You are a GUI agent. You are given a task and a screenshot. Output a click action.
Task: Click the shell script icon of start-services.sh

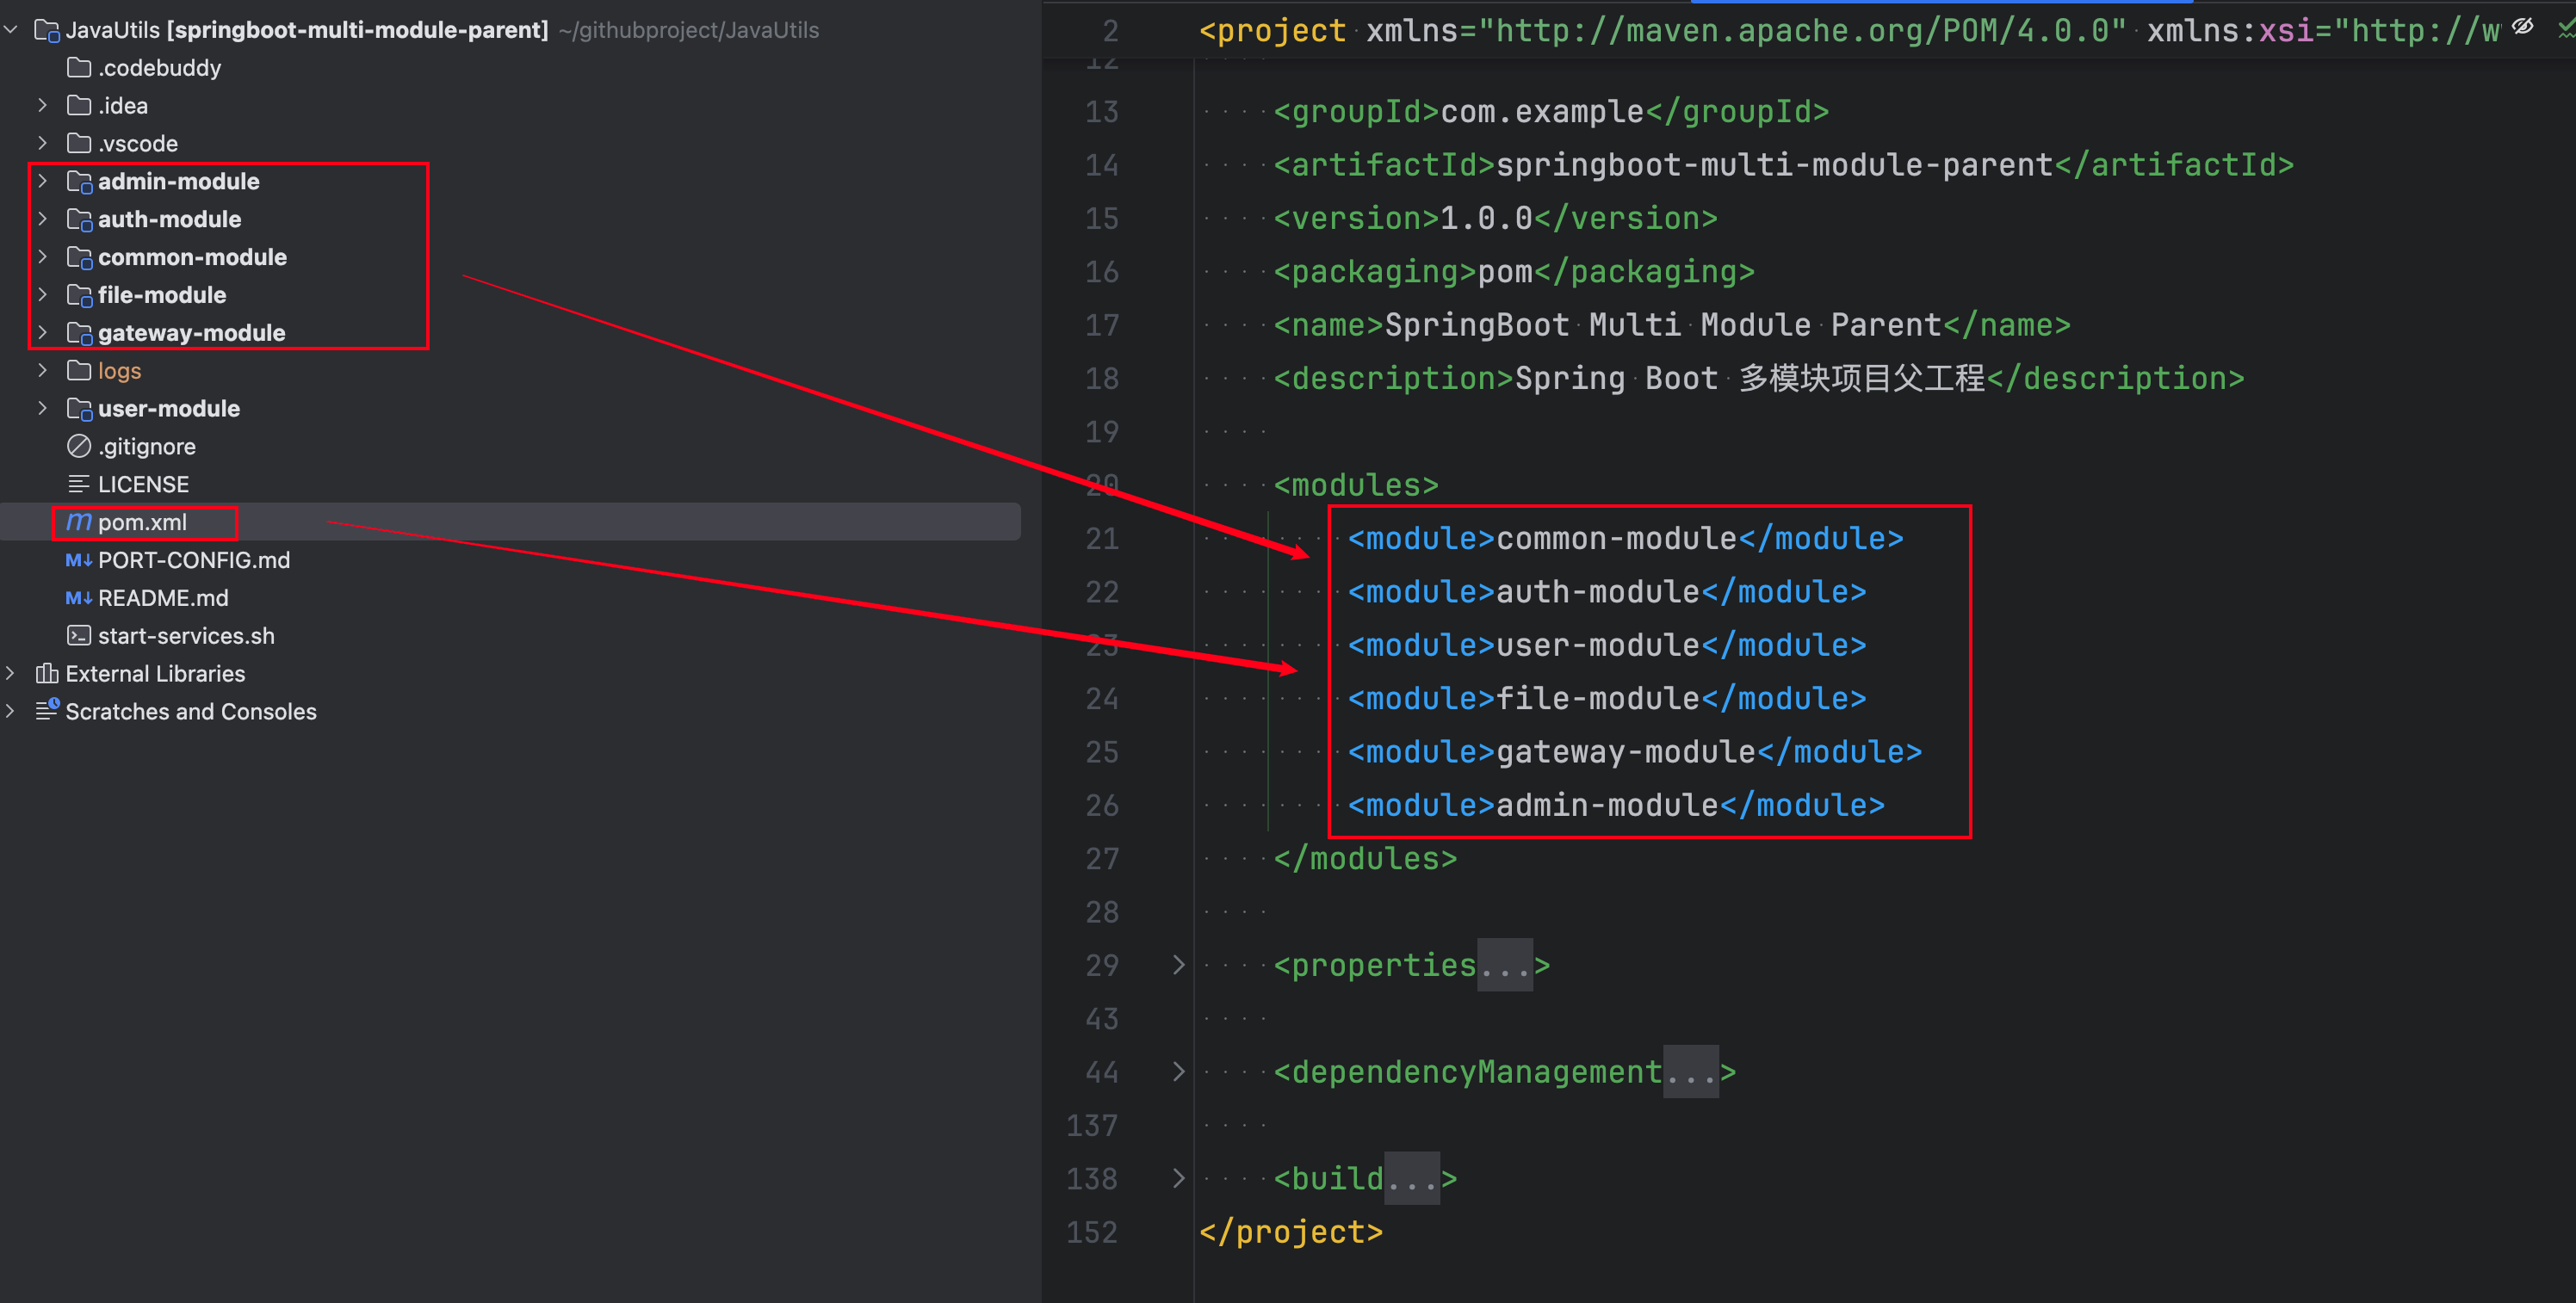79,636
